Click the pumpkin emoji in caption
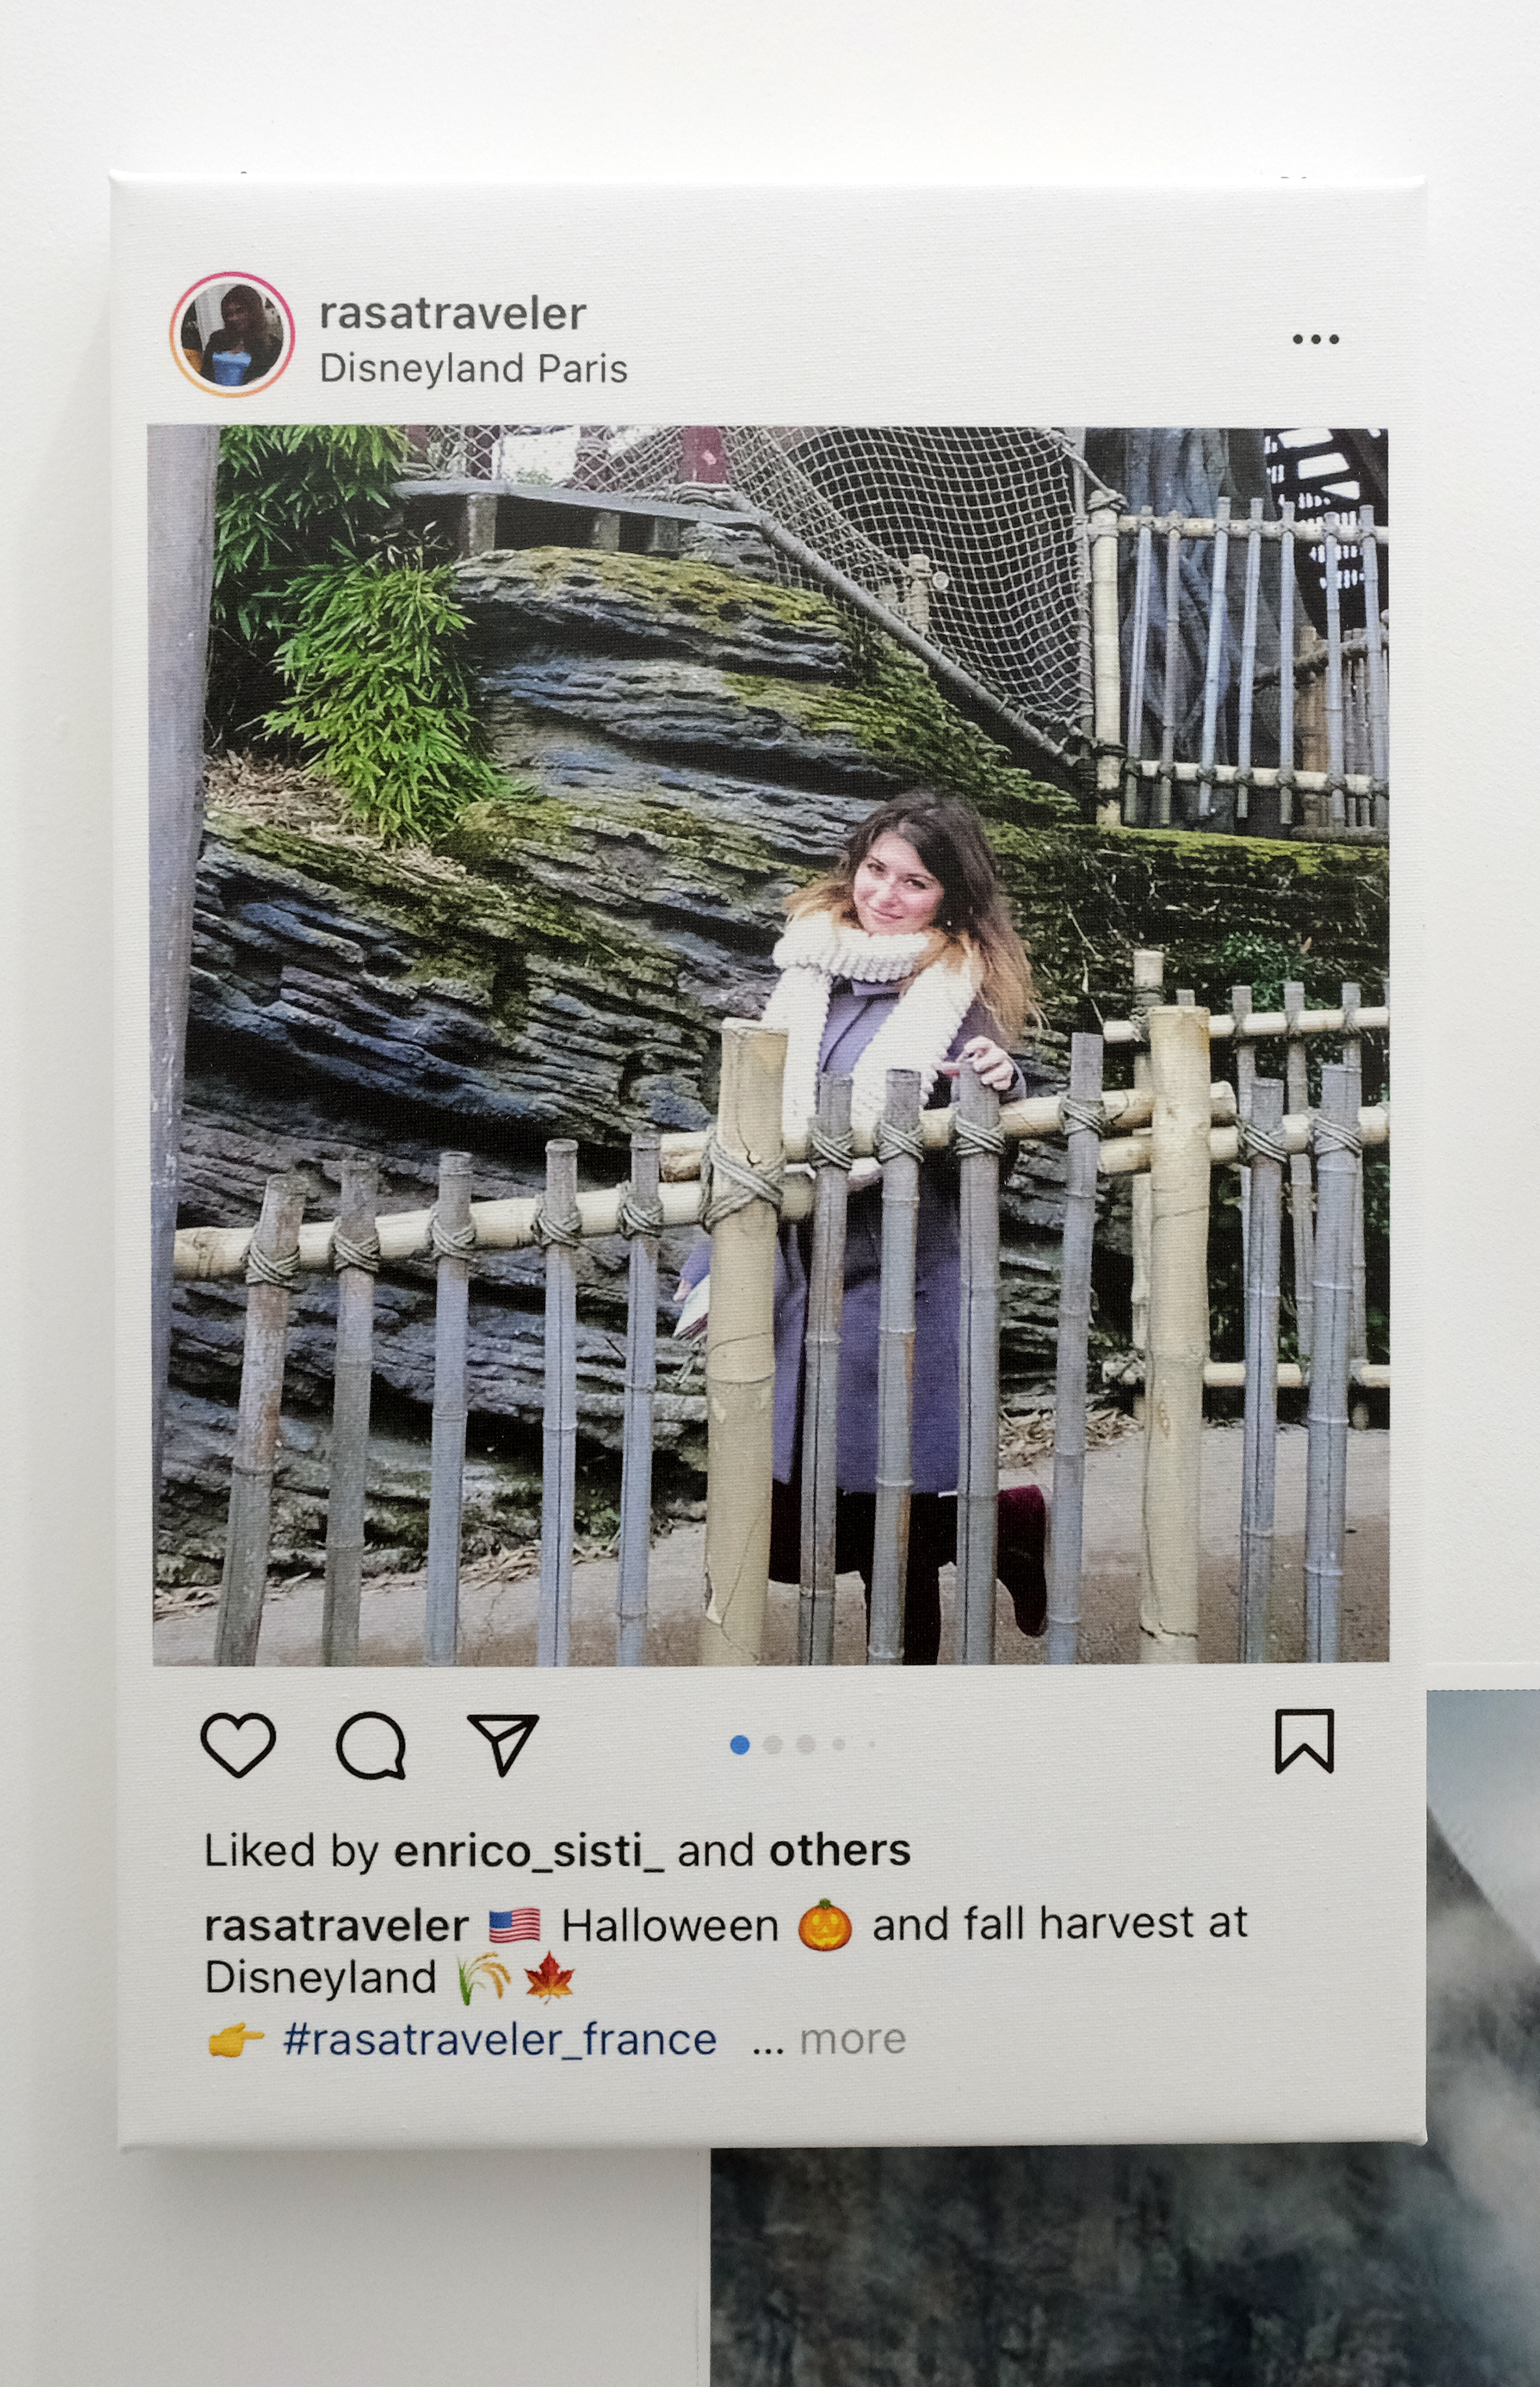The image size is (1540, 2387). point(825,1925)
